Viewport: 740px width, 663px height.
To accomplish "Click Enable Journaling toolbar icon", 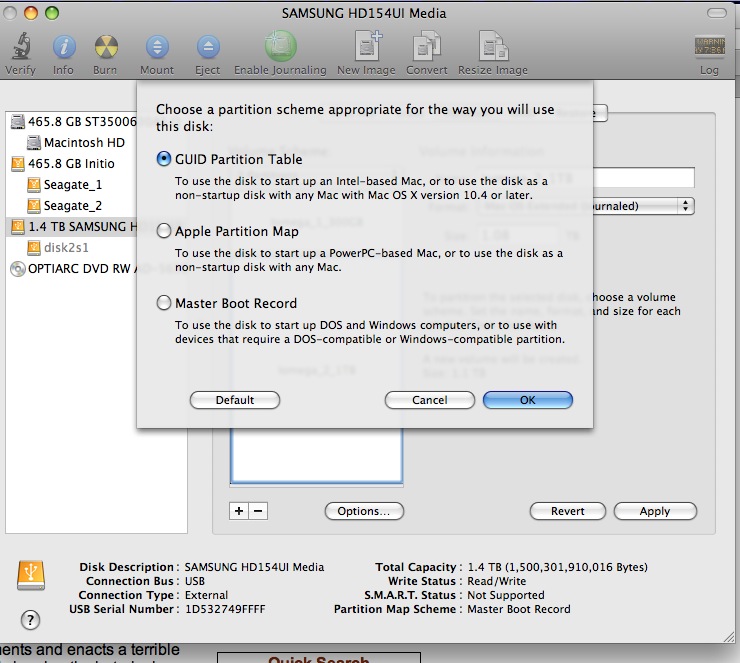I will [280, 46].
